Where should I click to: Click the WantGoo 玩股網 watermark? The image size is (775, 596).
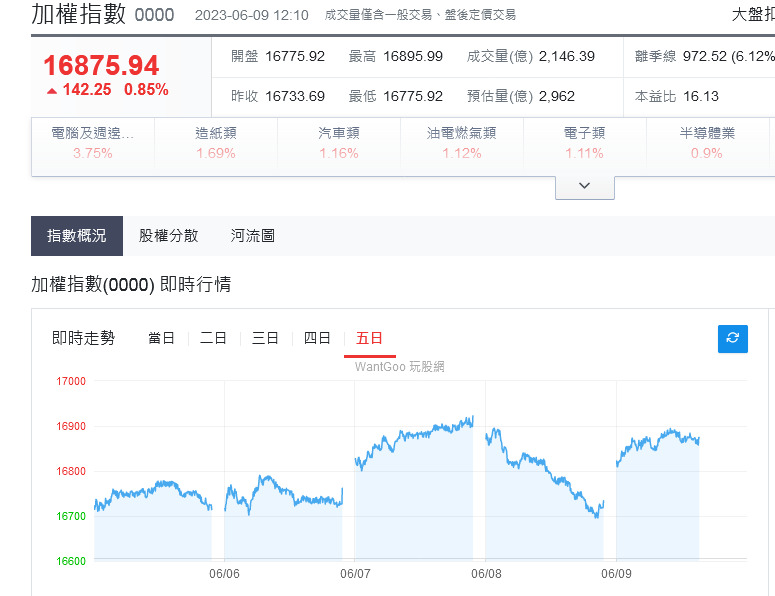pyautogui.click(x=399, y=367)
